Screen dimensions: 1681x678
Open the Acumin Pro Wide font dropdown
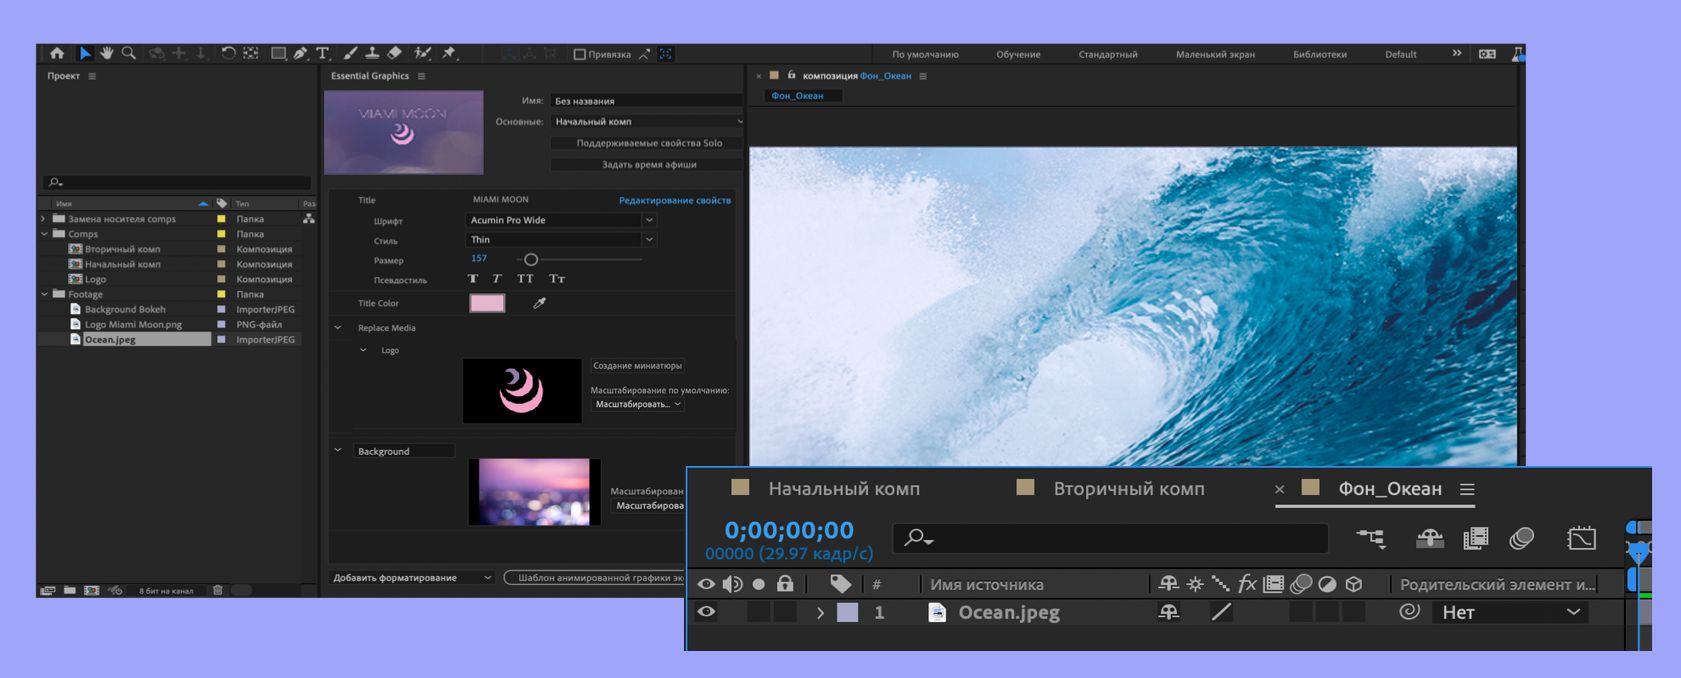click(x=561, y=220)
